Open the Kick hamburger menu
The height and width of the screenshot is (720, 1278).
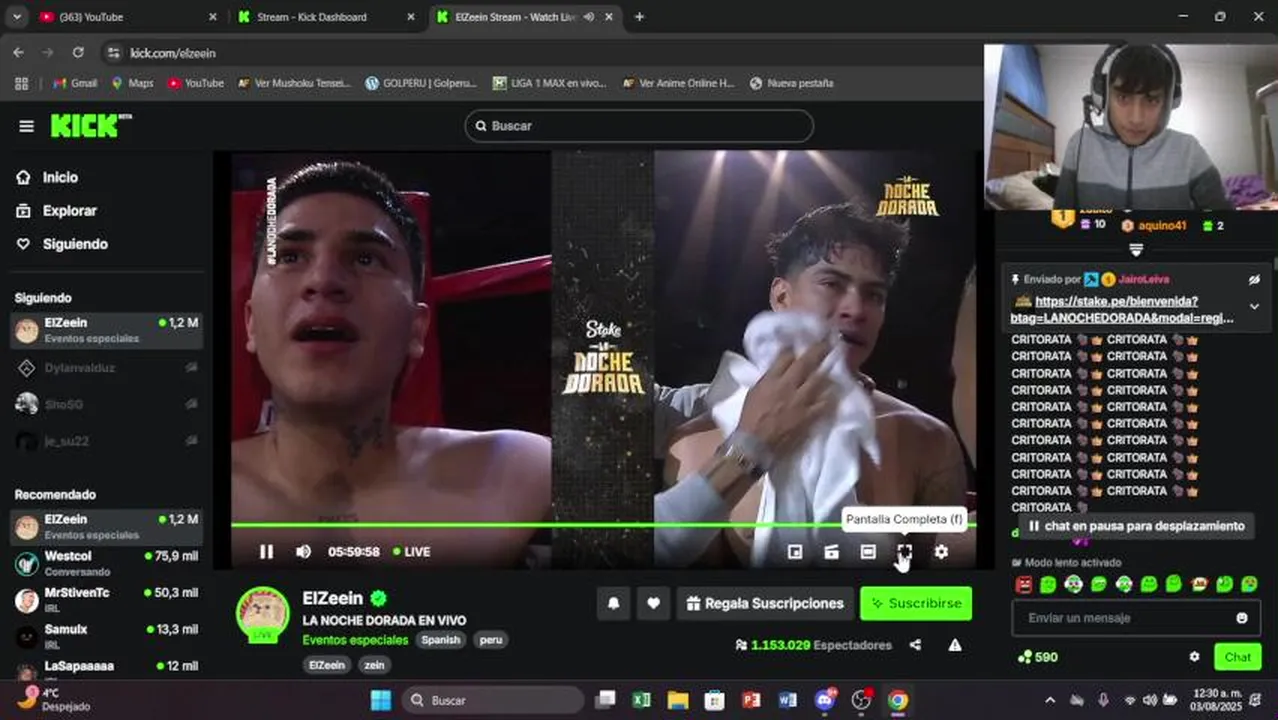26,126
